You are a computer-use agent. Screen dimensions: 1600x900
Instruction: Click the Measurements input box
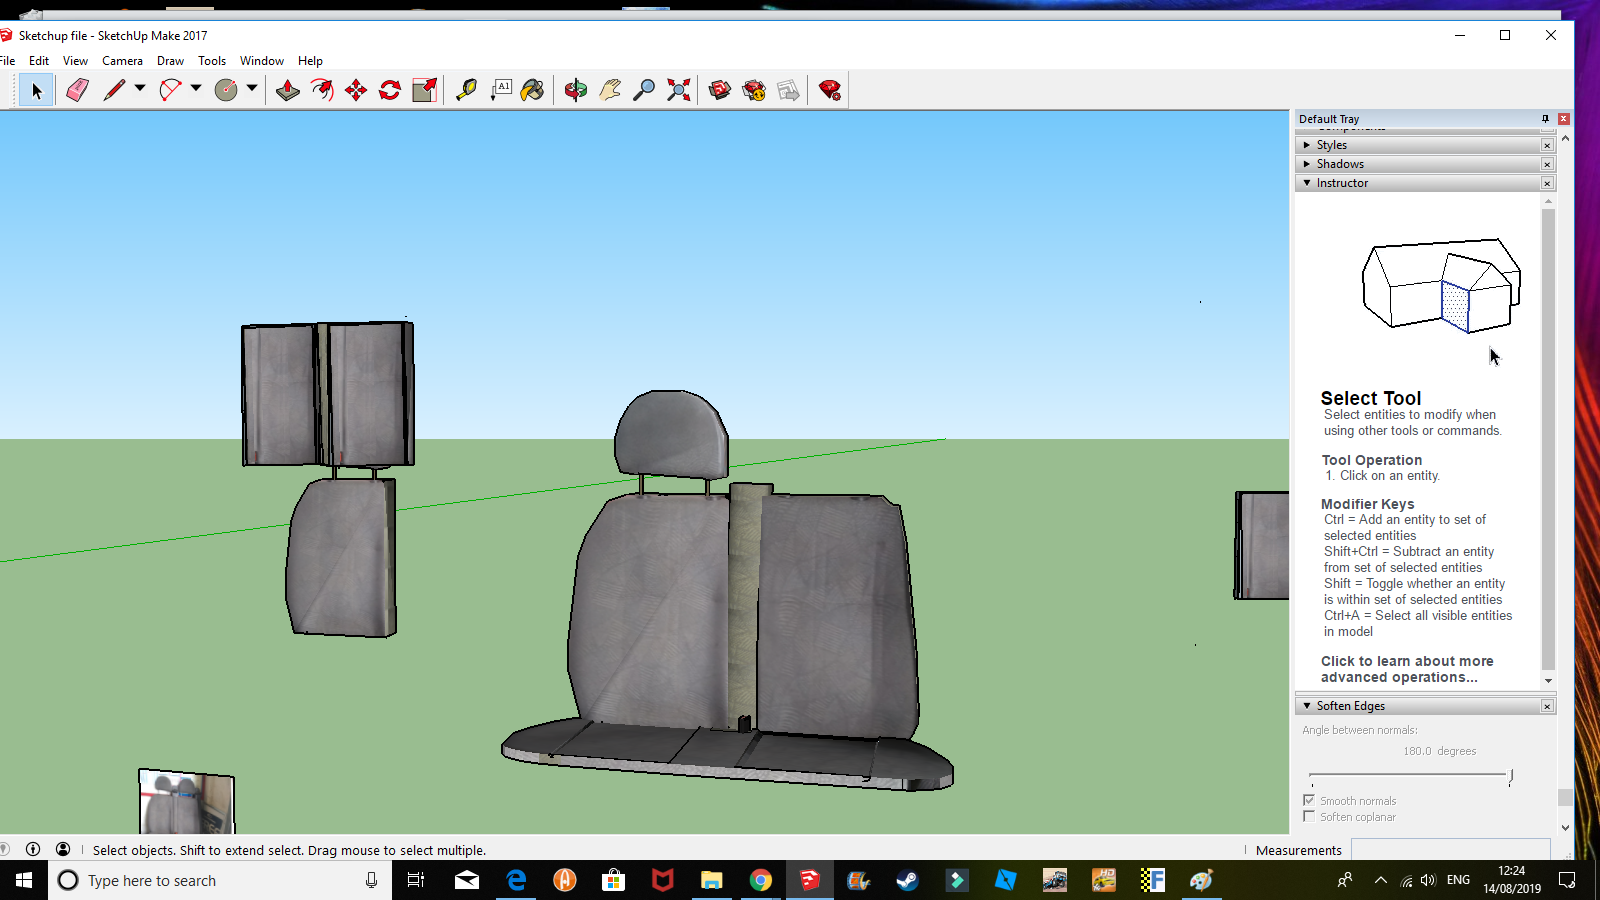click(1450, 849)
